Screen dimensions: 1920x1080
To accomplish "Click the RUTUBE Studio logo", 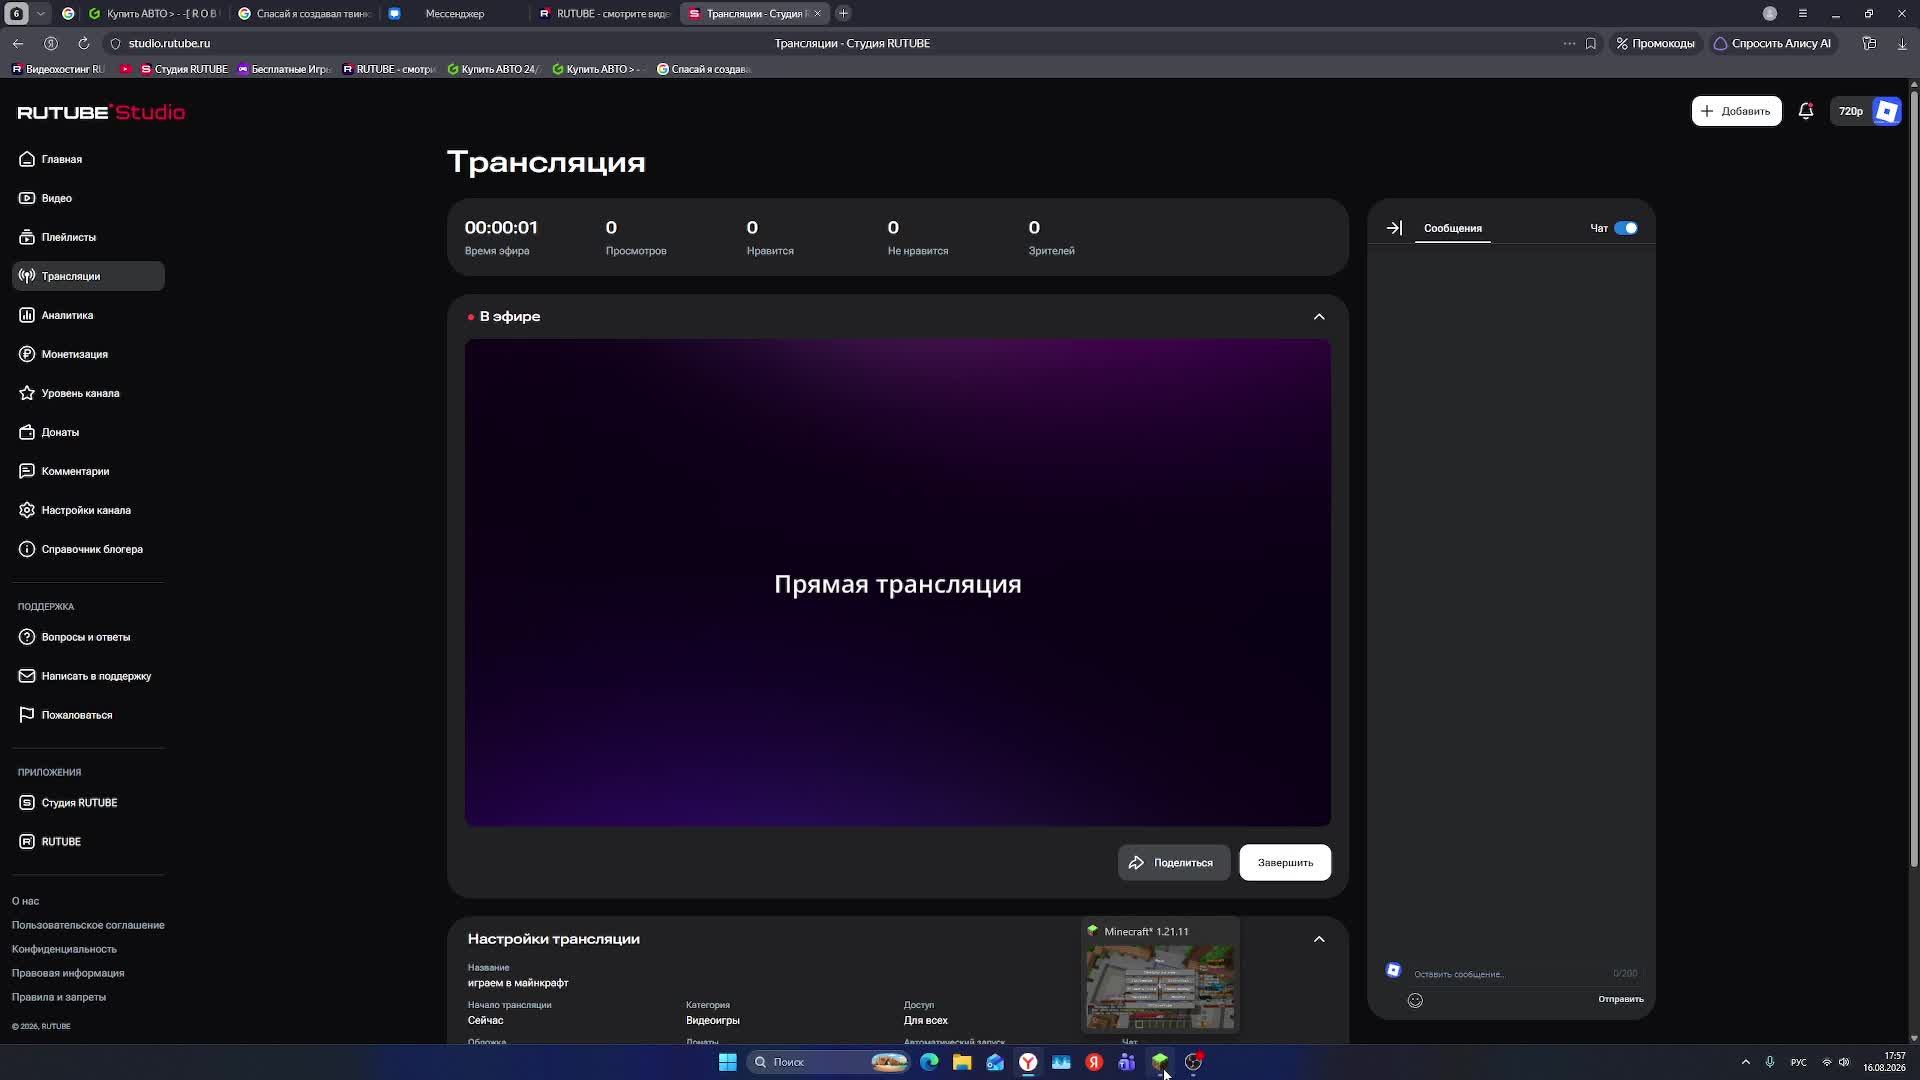I will tap(101, 112).
